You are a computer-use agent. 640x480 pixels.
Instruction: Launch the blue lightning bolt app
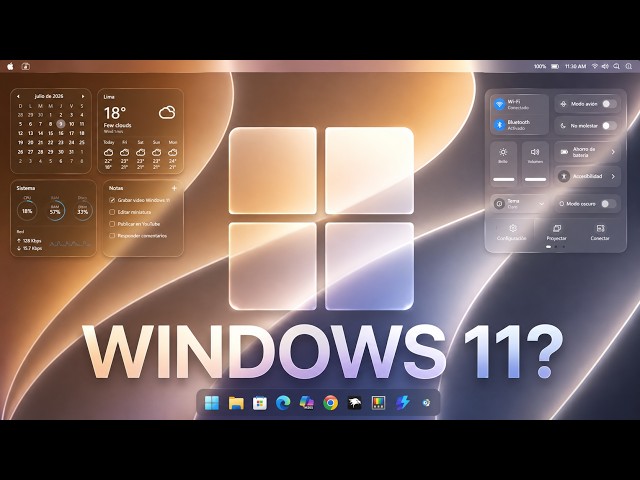point(402,403)
